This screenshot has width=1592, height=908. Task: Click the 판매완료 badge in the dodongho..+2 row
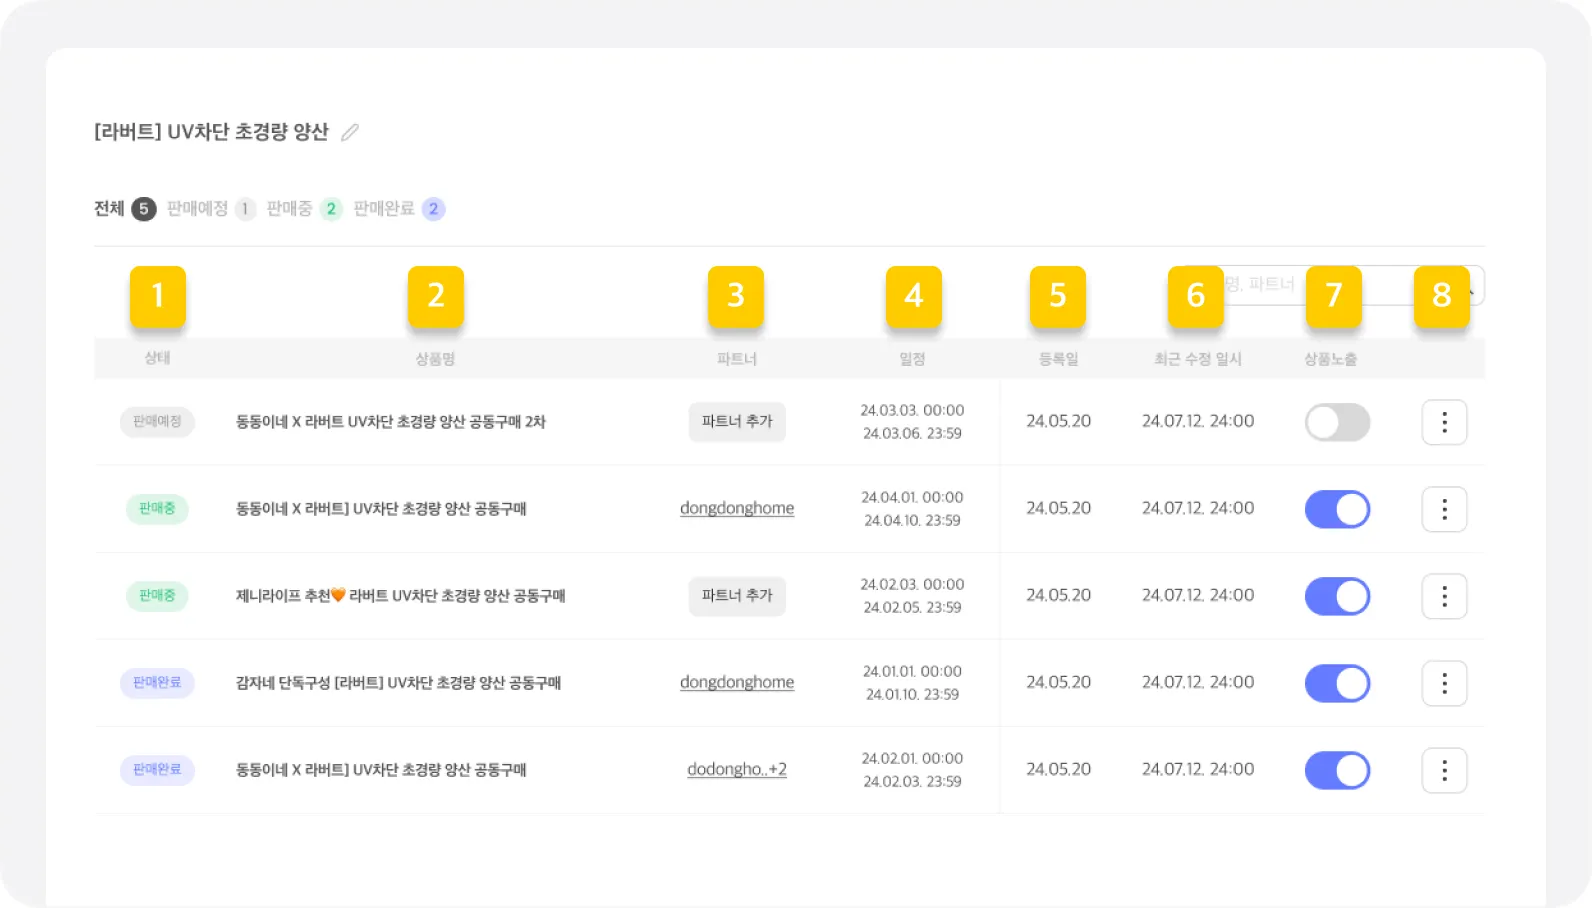click(157, 770)
